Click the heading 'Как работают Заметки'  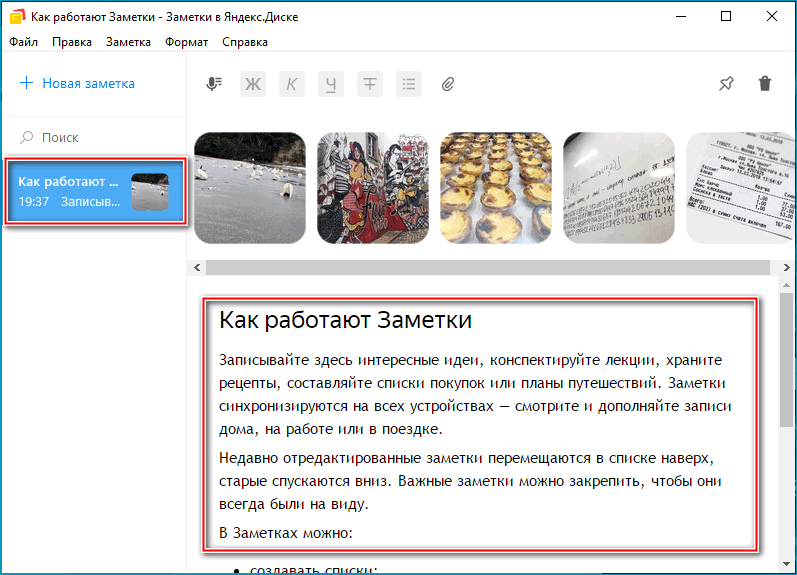(345, 320)
